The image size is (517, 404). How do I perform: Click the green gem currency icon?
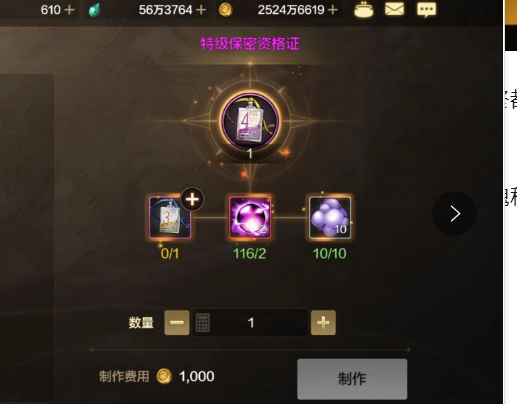point(94,10)
